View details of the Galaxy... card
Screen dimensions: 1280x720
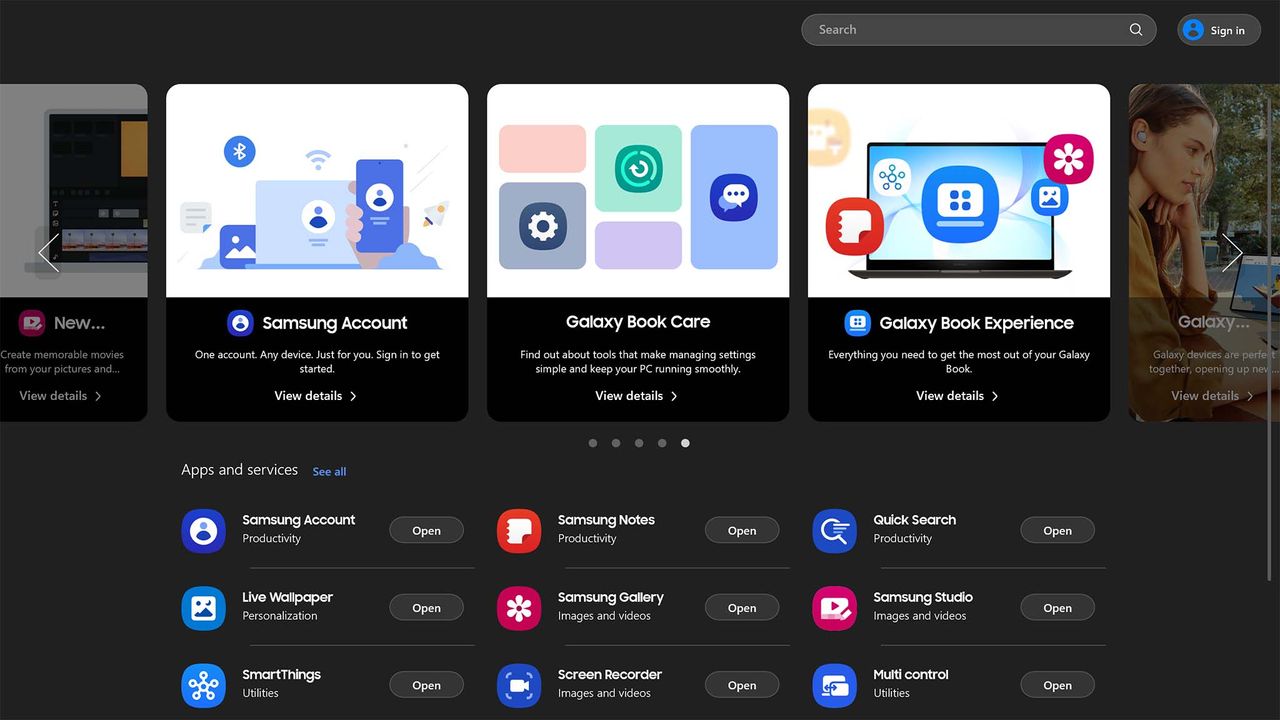(1213, 396)
